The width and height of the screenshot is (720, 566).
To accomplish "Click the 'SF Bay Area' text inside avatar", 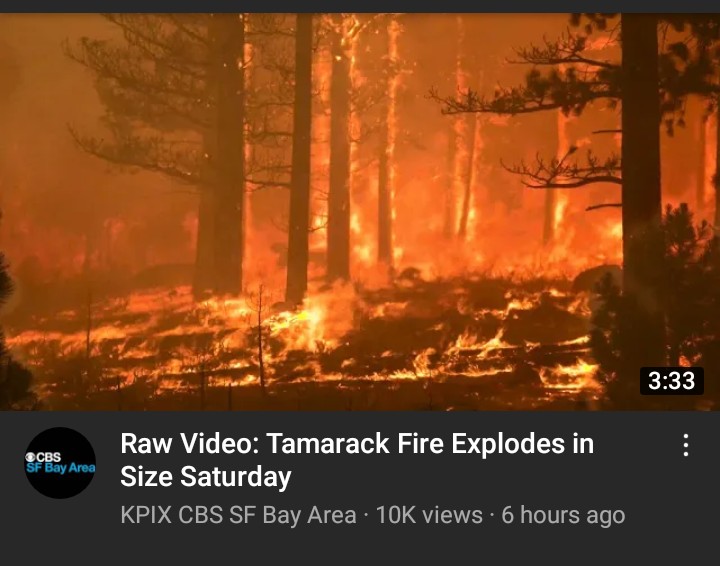I will pos(61,468).
